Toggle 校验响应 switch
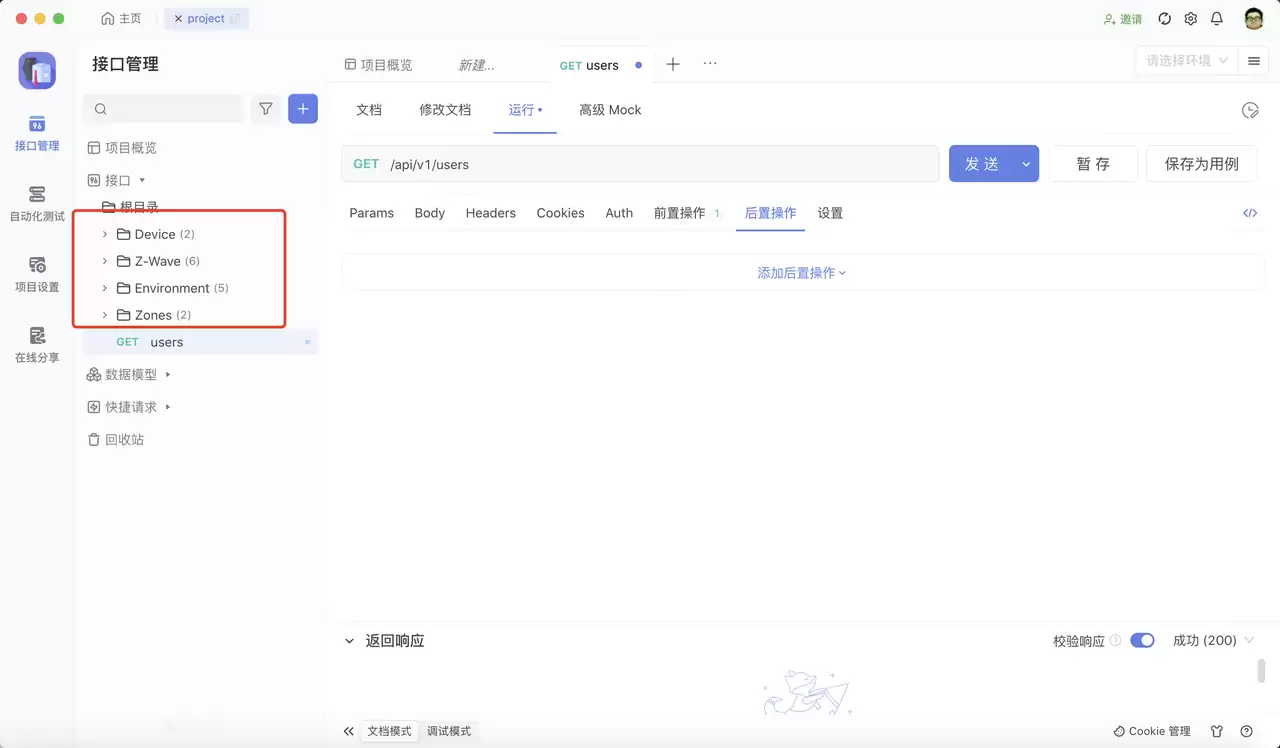The width and height of the screenshot is (1280, 748). 1142,640
